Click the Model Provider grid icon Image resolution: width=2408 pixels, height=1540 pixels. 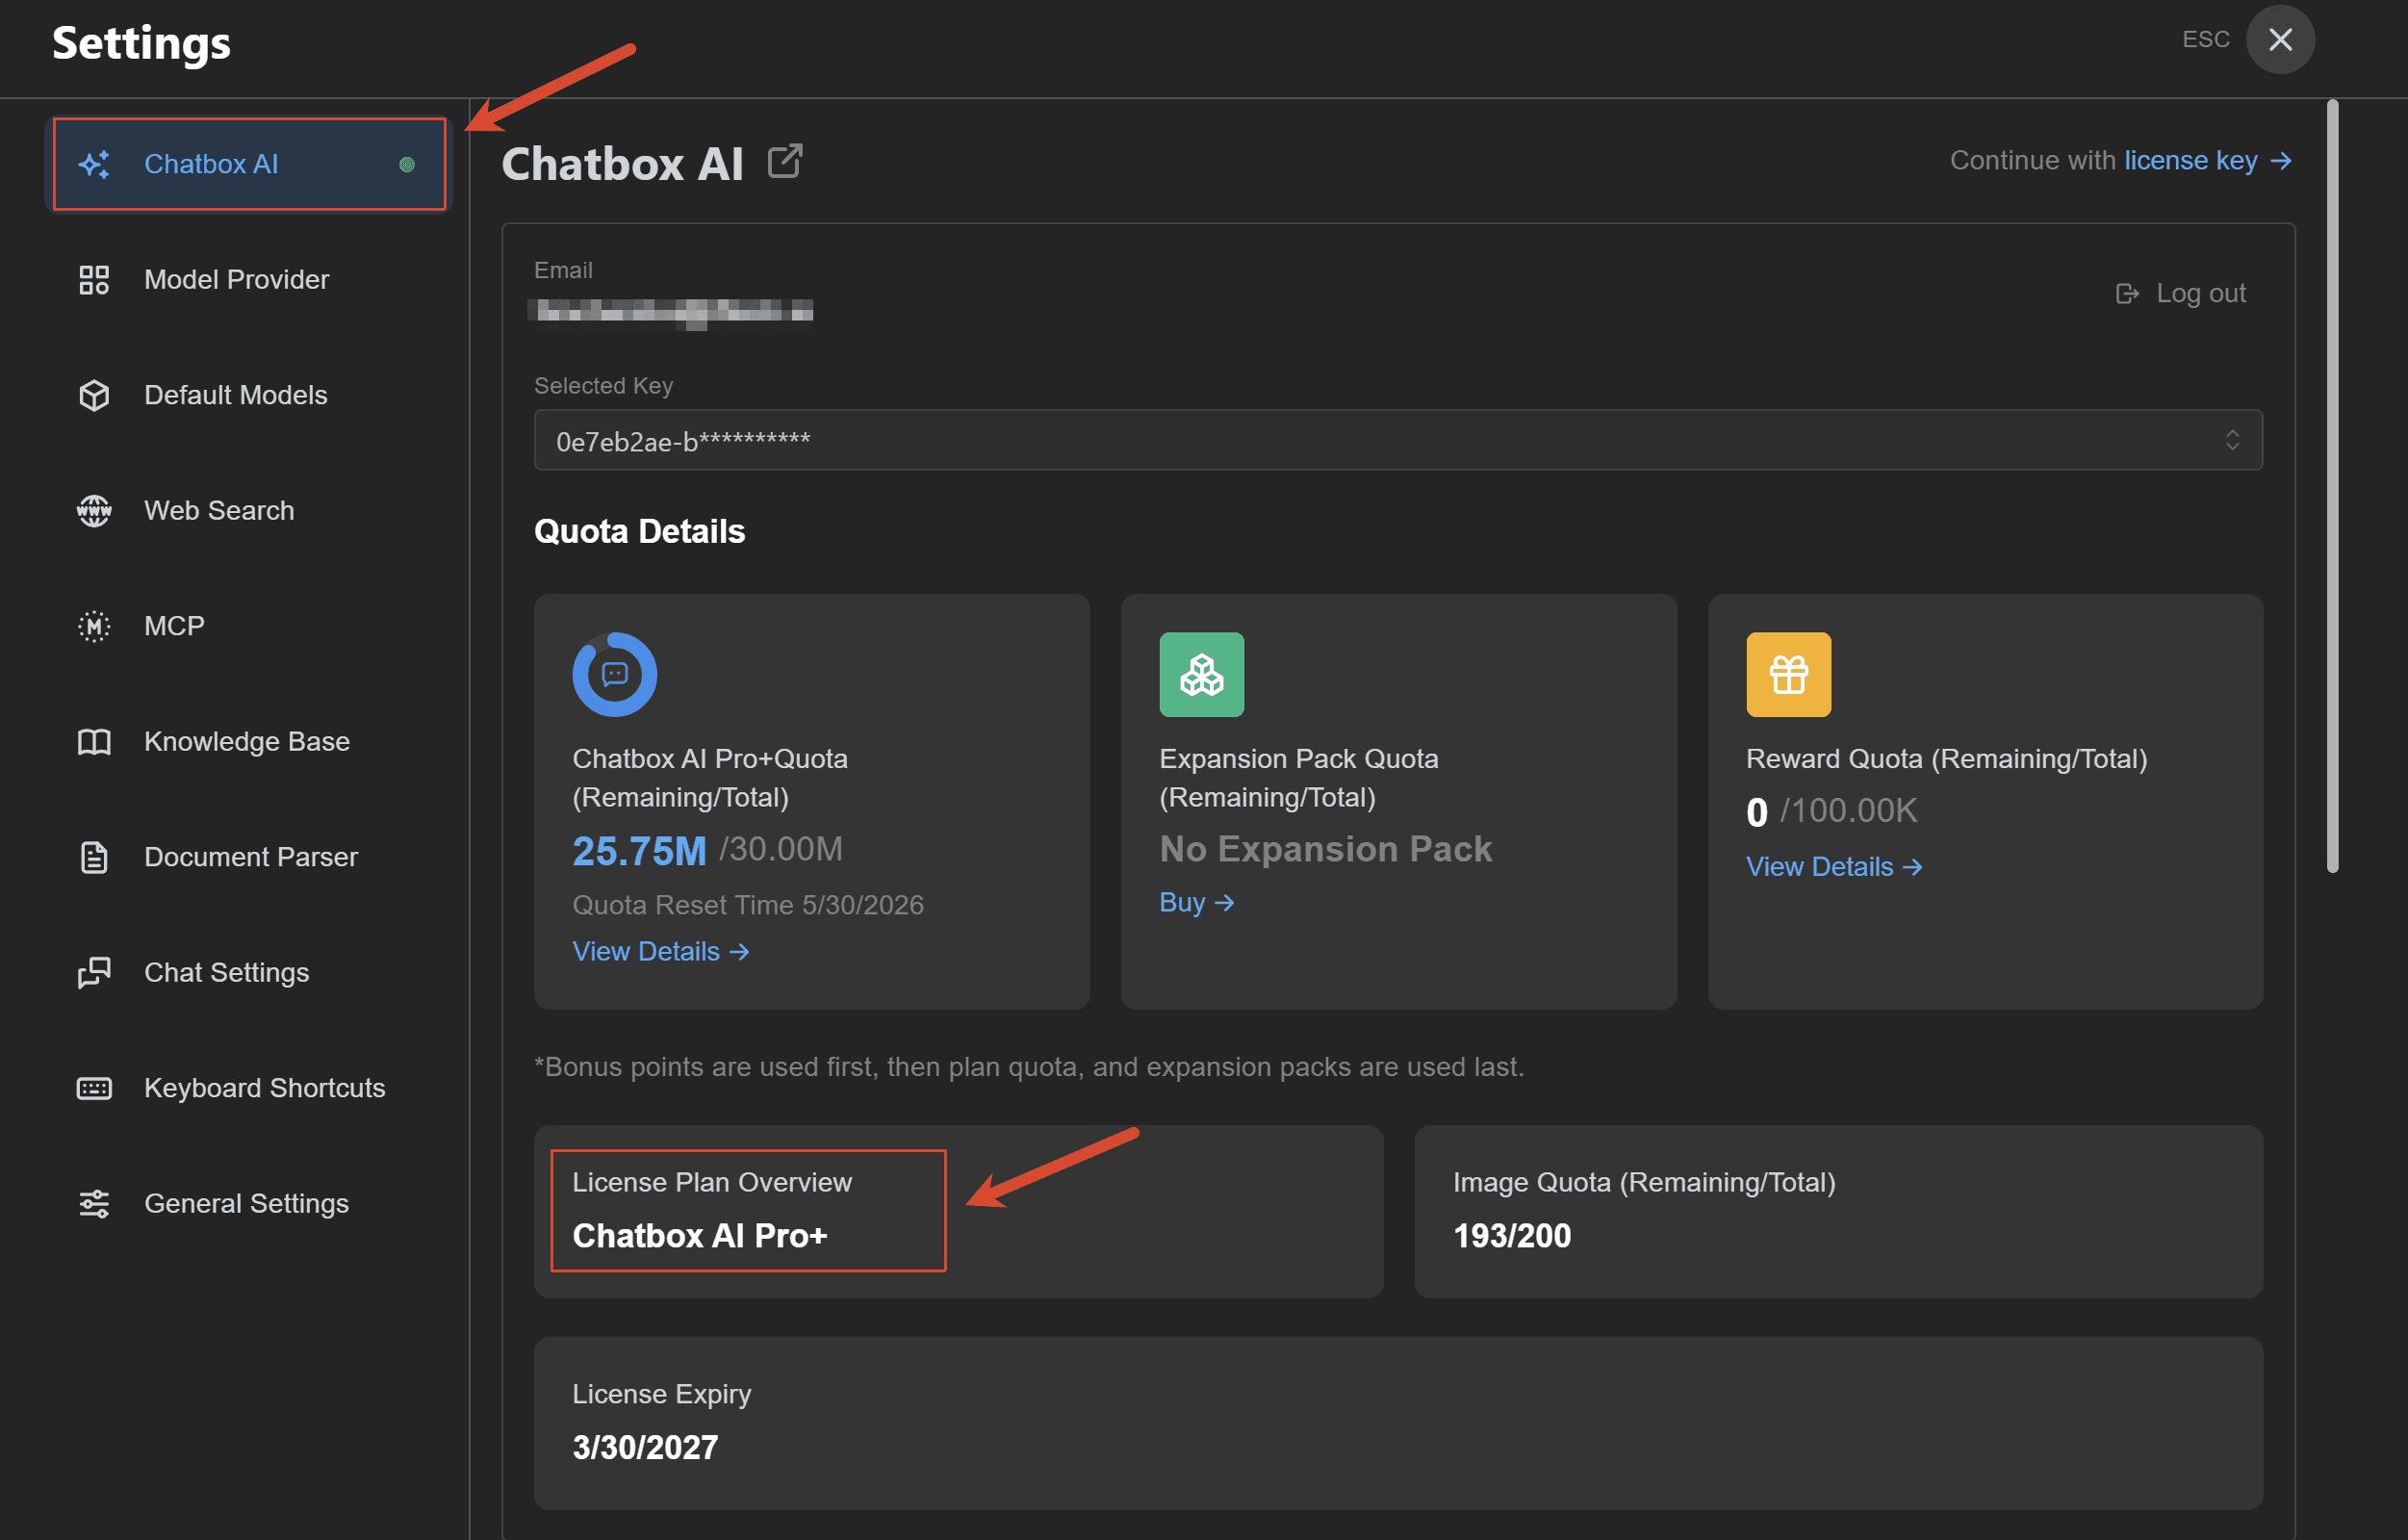(94, 280)
